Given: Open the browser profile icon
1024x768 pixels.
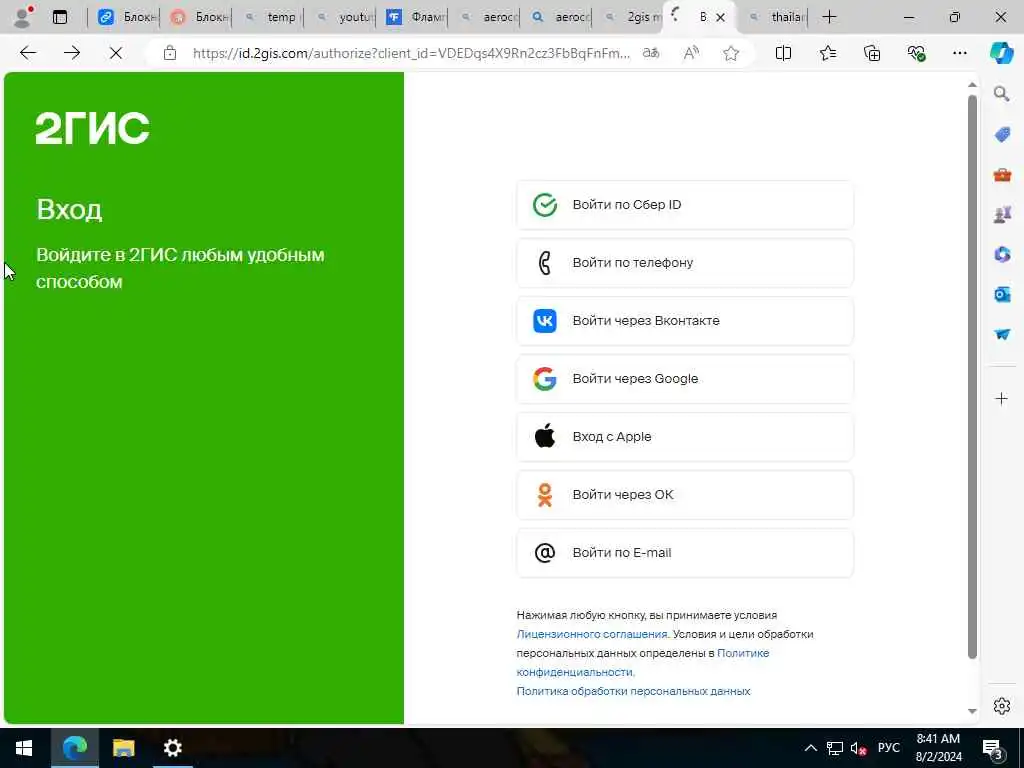Looking at the screenshot, I should coord(23,17).
